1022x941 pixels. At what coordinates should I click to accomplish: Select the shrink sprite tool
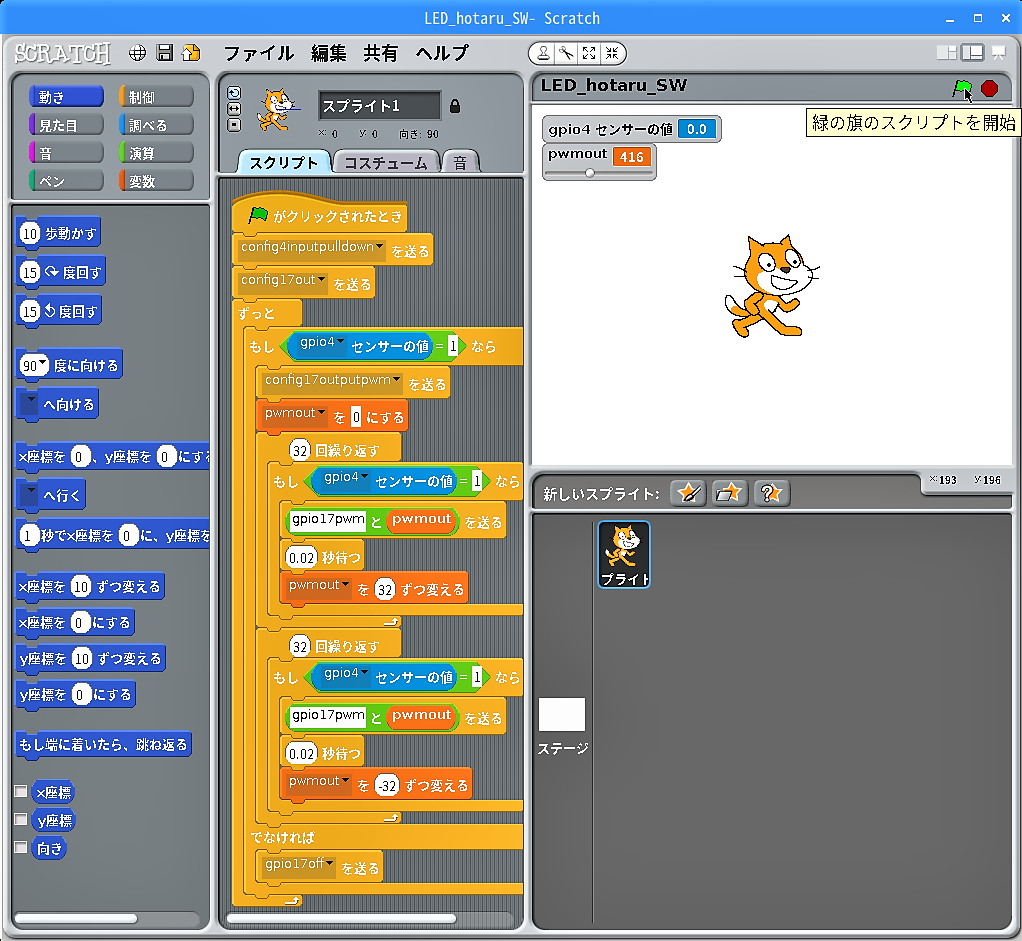coord(611,53)
